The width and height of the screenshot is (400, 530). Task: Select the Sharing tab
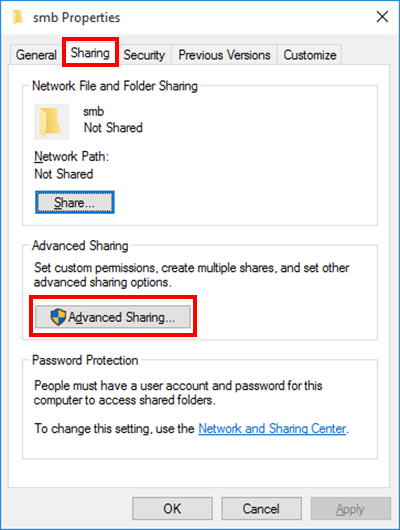[90, 53]
